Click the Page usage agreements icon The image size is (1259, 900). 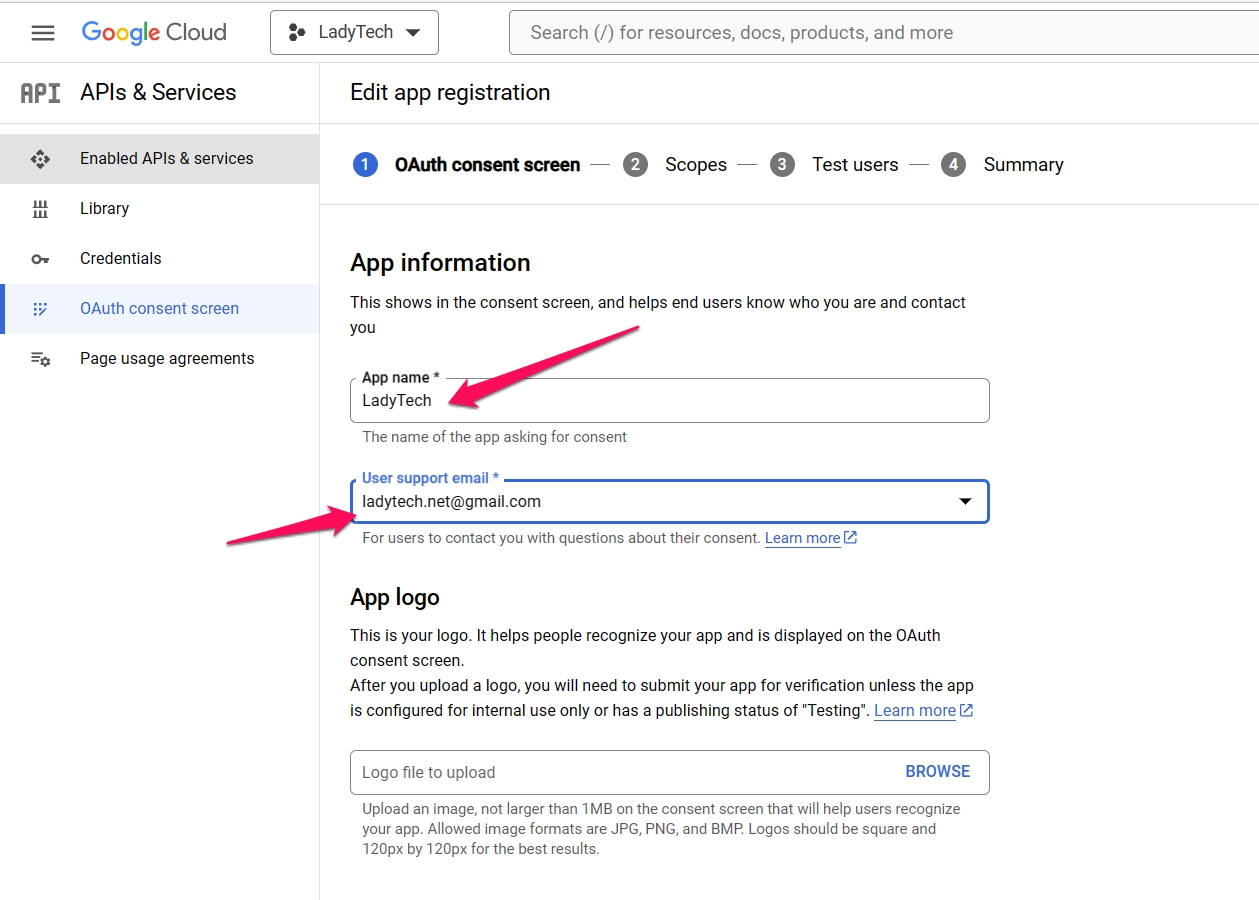point(40,359)
